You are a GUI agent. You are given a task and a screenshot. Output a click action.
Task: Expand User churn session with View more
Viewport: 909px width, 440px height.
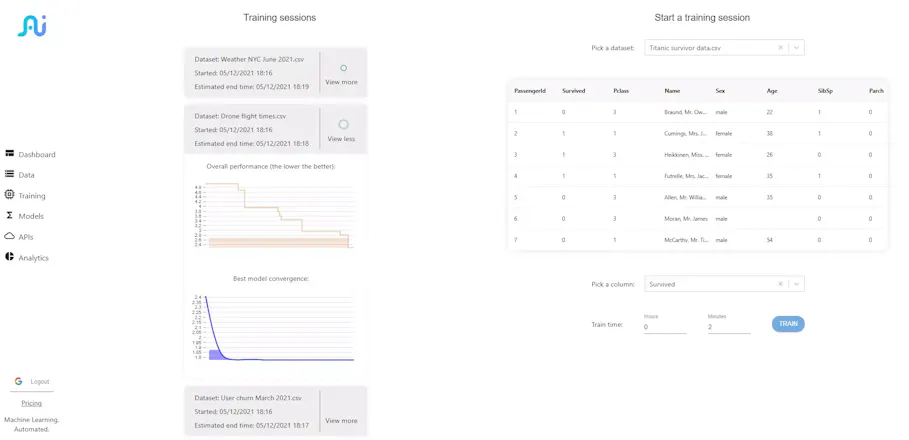(341, 421)
